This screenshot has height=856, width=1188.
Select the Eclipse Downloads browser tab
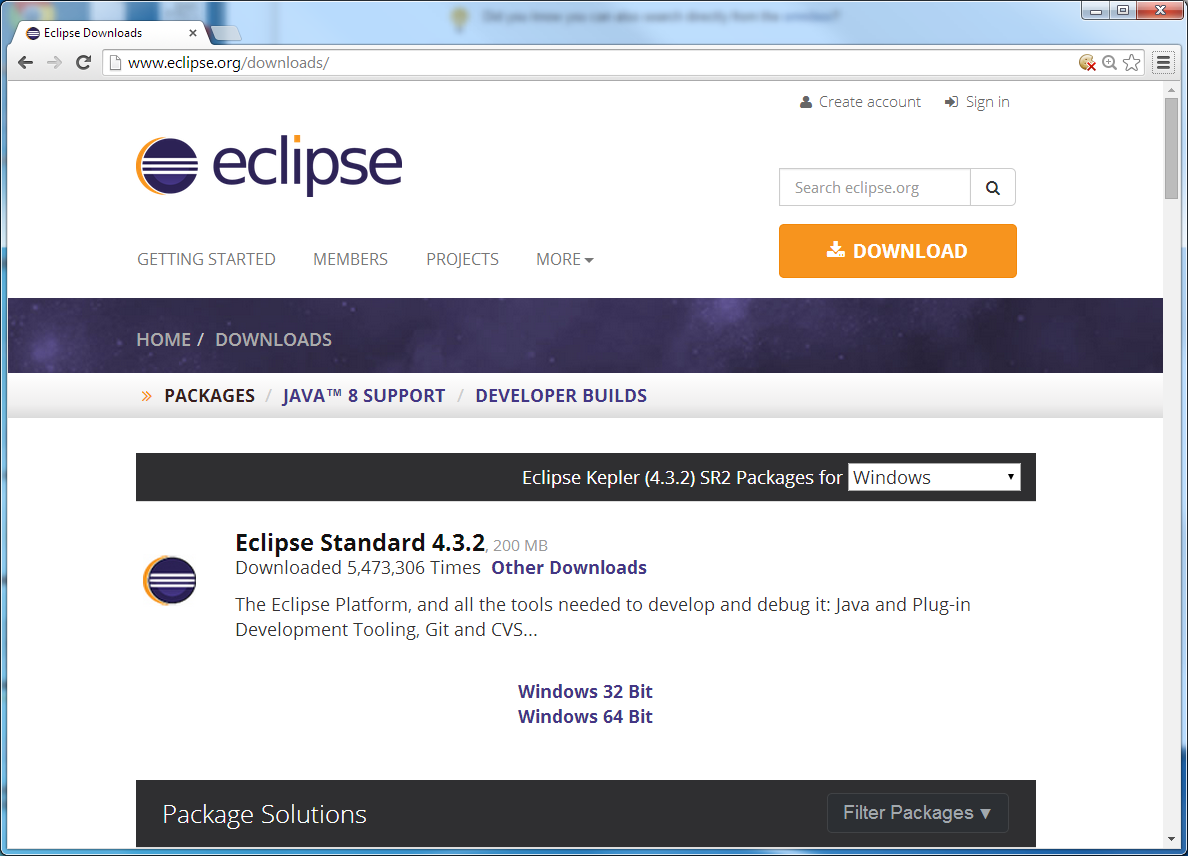111,33
